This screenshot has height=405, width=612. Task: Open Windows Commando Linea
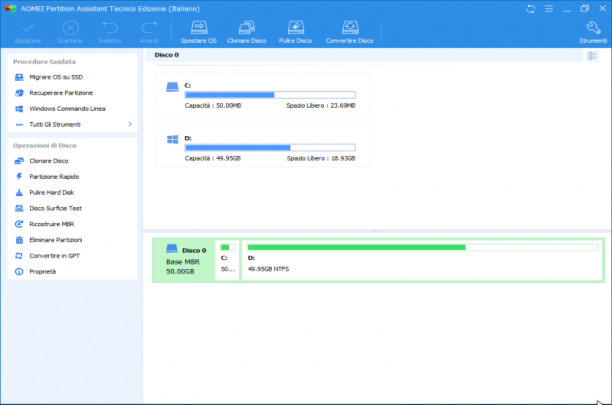click(68, 109)
